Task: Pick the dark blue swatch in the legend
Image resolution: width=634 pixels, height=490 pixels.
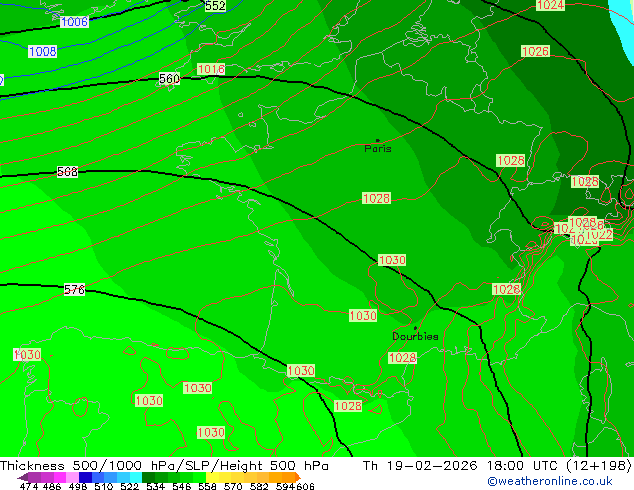Action: tap(85, 477)
